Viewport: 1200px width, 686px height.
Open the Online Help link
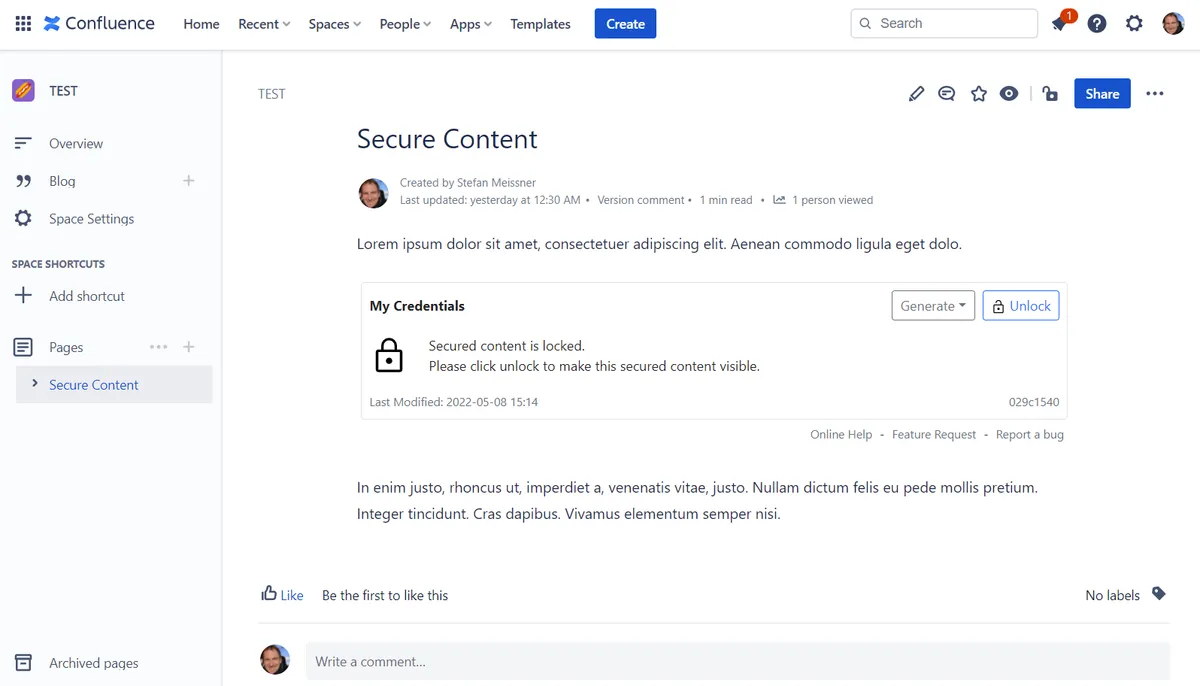pos(841,435)
